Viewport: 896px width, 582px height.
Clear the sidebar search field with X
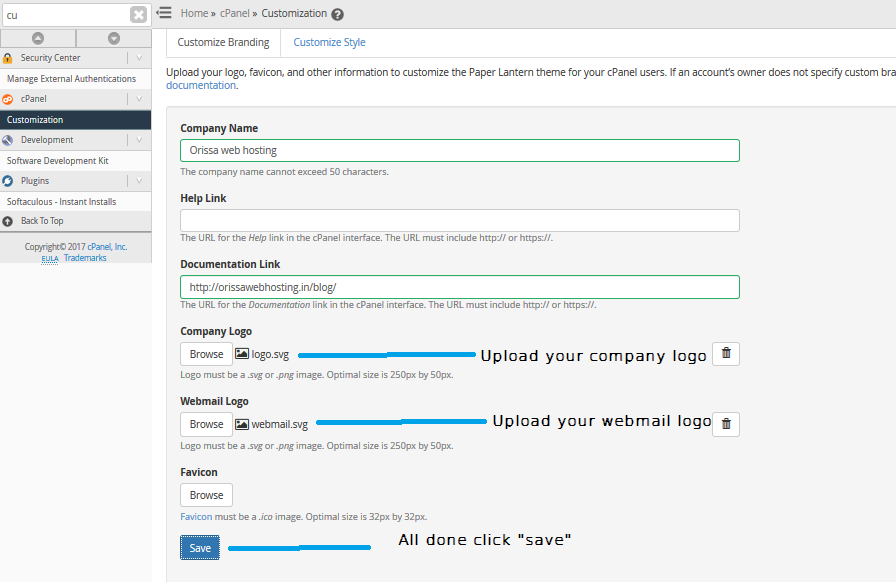[x=138, y=14]
